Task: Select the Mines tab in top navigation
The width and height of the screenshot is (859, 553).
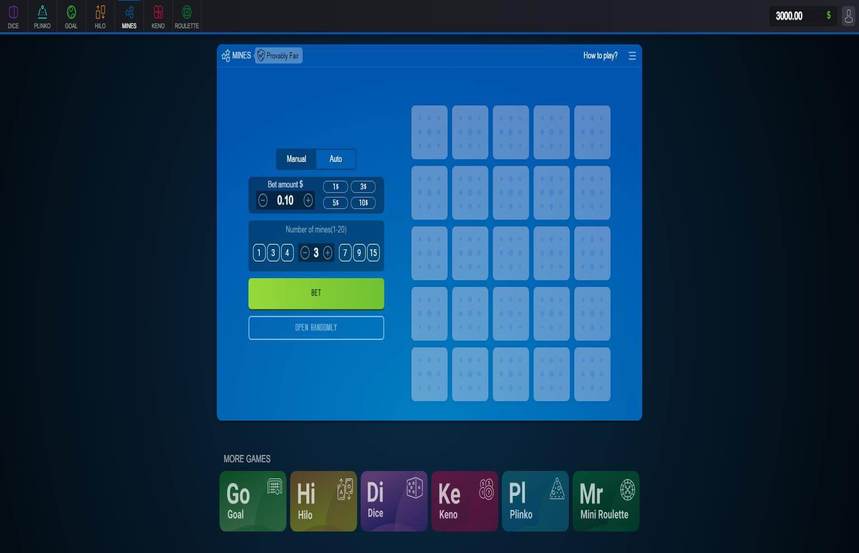Action: pyautogui.click(x=129, y=16)
